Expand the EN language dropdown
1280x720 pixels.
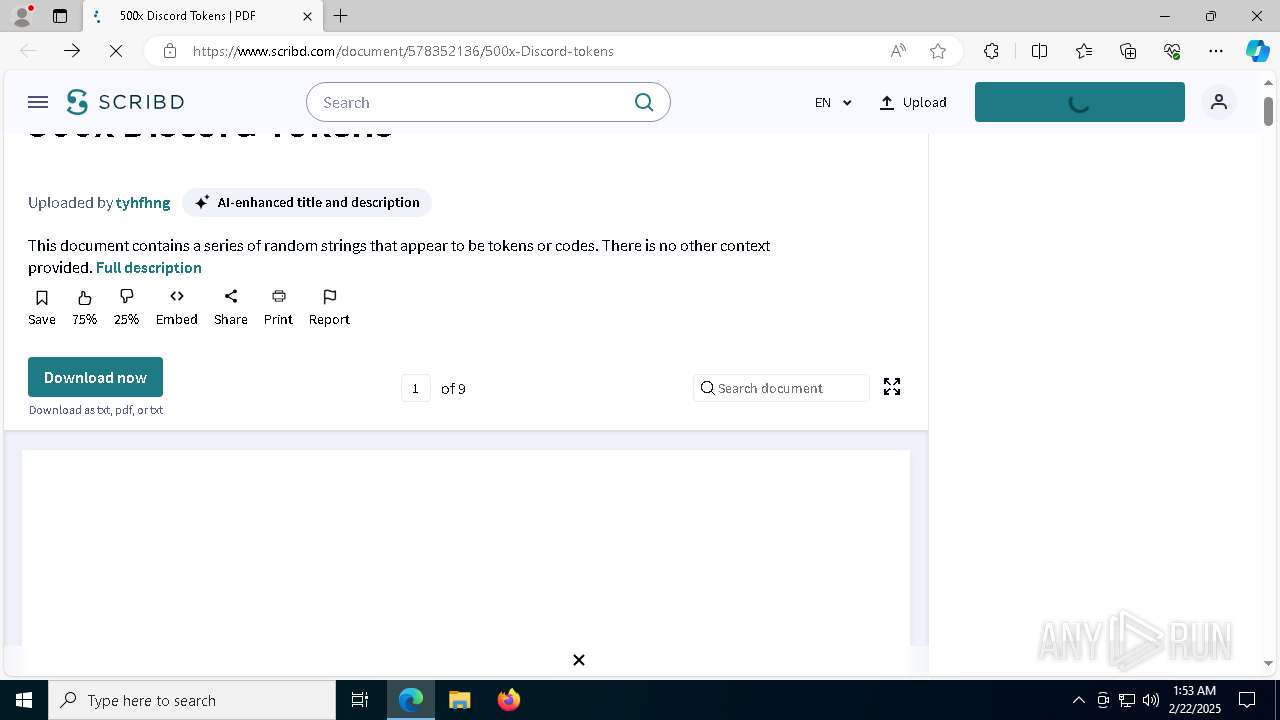833,102
